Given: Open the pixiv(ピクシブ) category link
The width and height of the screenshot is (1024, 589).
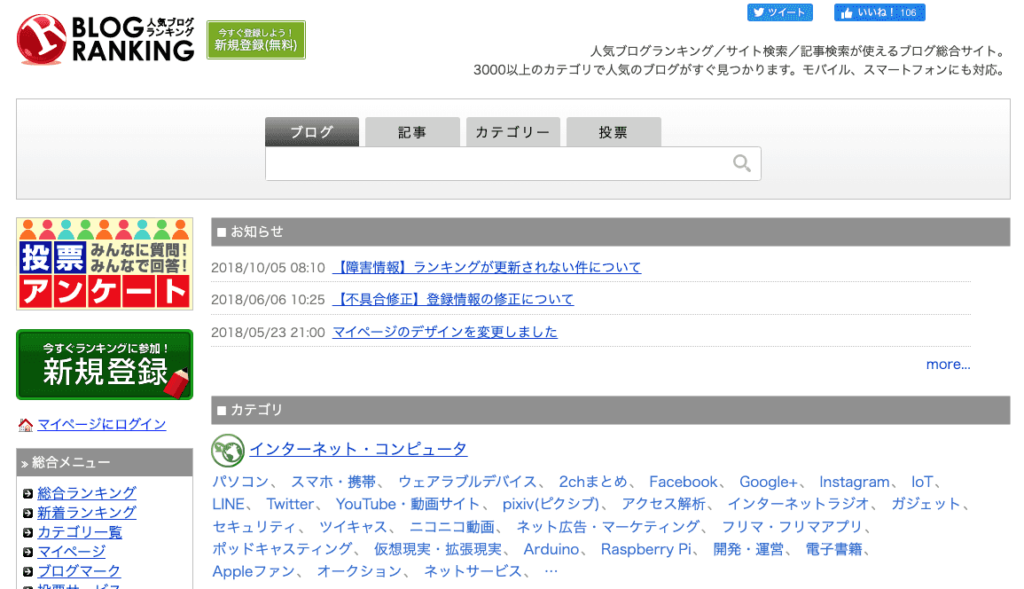Looking at the screenshot, I should [x=551, y=504].
